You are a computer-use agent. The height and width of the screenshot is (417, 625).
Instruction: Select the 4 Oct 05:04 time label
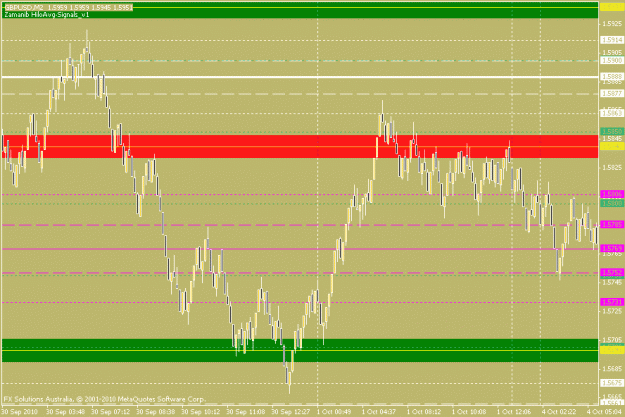(x=605, y=411)
